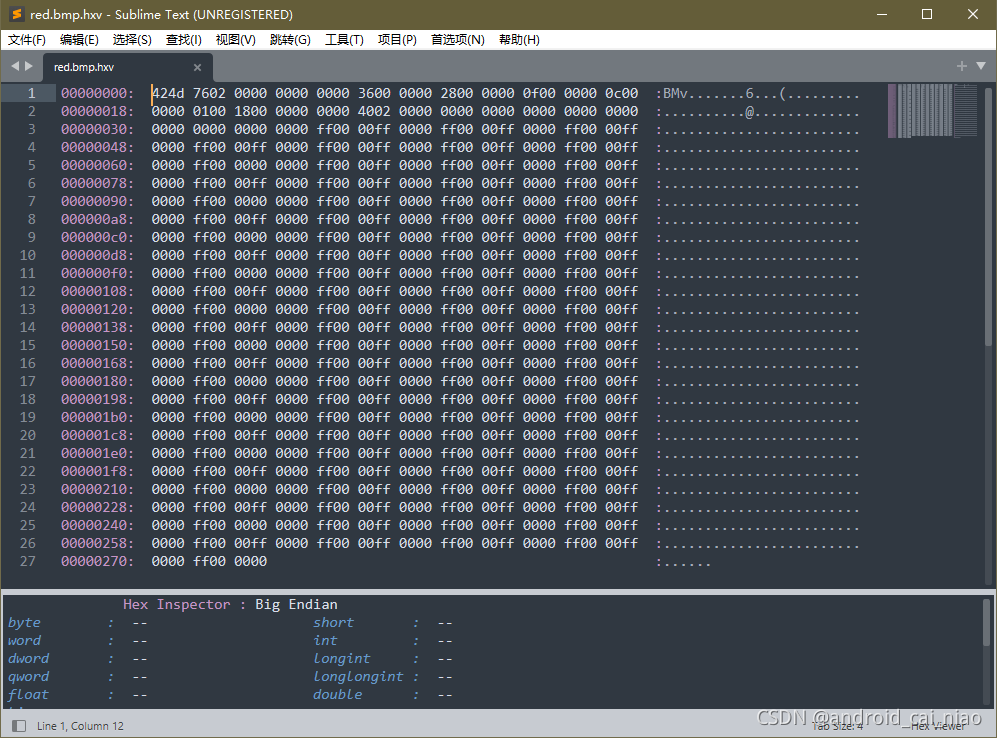
Task: Open the 首选项(N) menu
Action: pos(458,39)
